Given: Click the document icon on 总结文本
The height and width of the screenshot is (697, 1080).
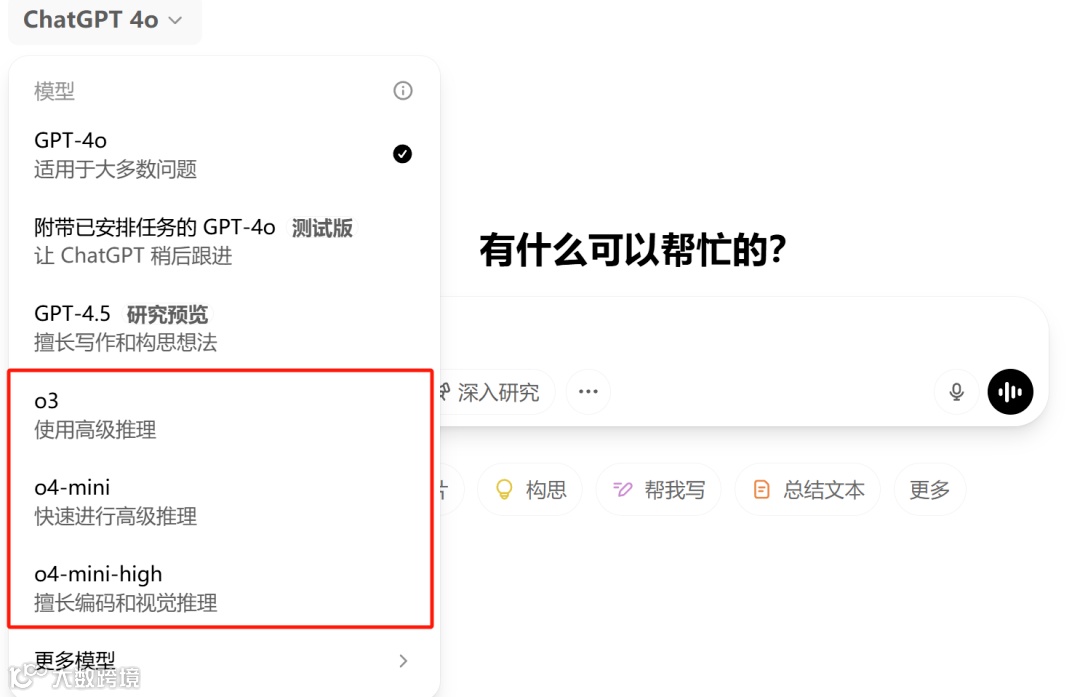Looking at the screenshot, I should tap(761, 490).
